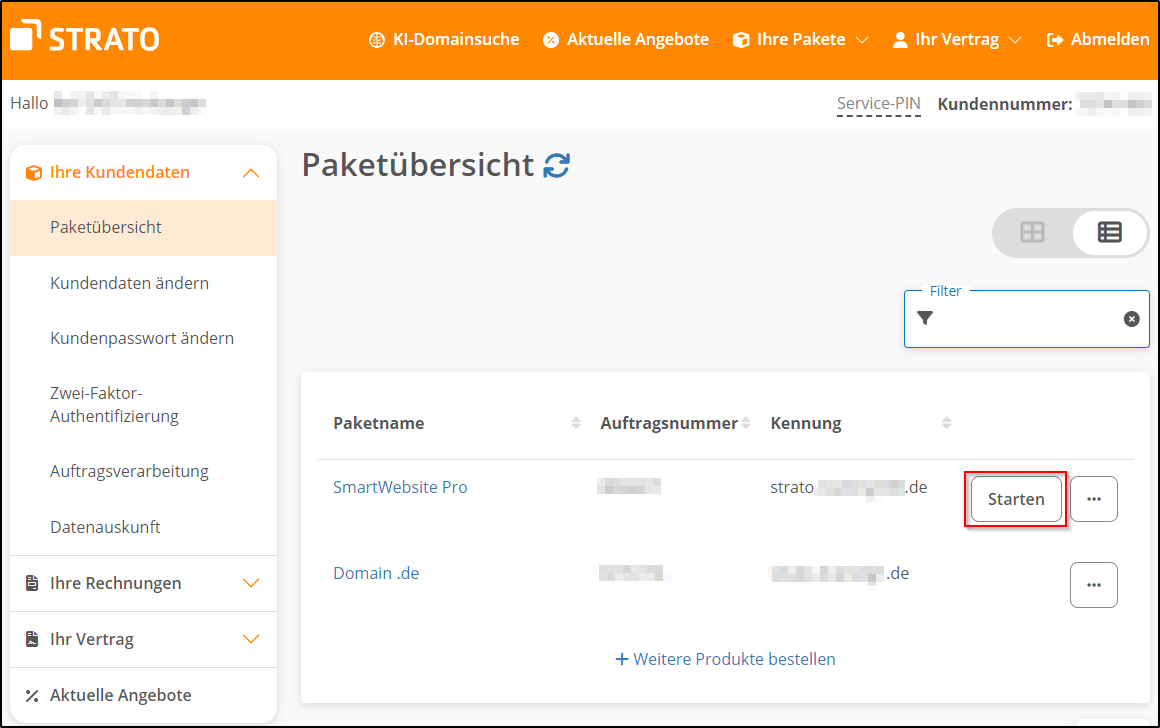1160x728 pixels.
Task: Toggle sorting on the Paketname column
Action: (575, 422)
